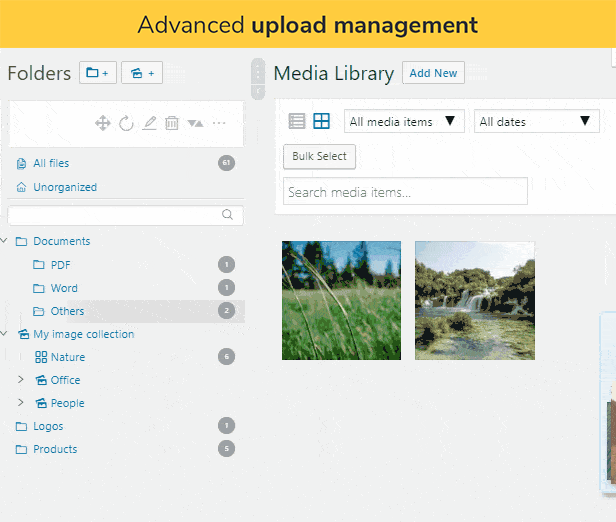Switch media library to list view
616x522 pixels.
(297, 121)
